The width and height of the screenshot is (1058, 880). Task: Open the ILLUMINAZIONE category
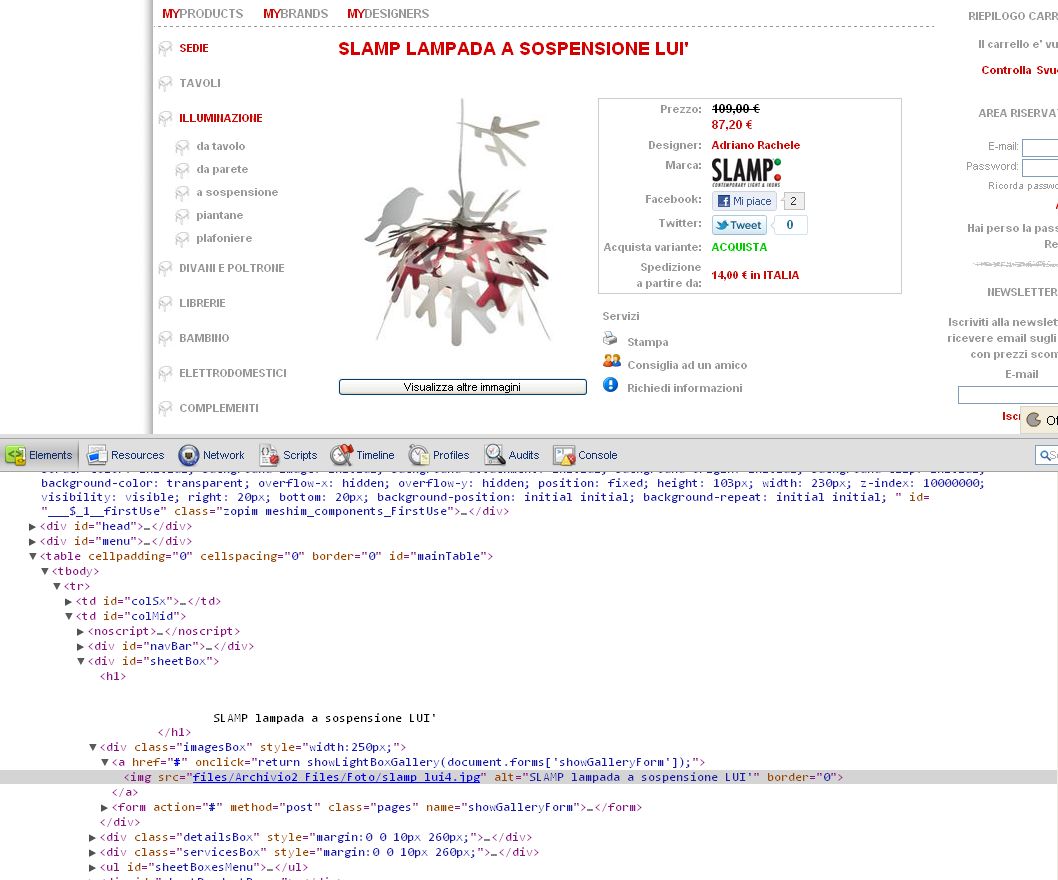[221, 118]
